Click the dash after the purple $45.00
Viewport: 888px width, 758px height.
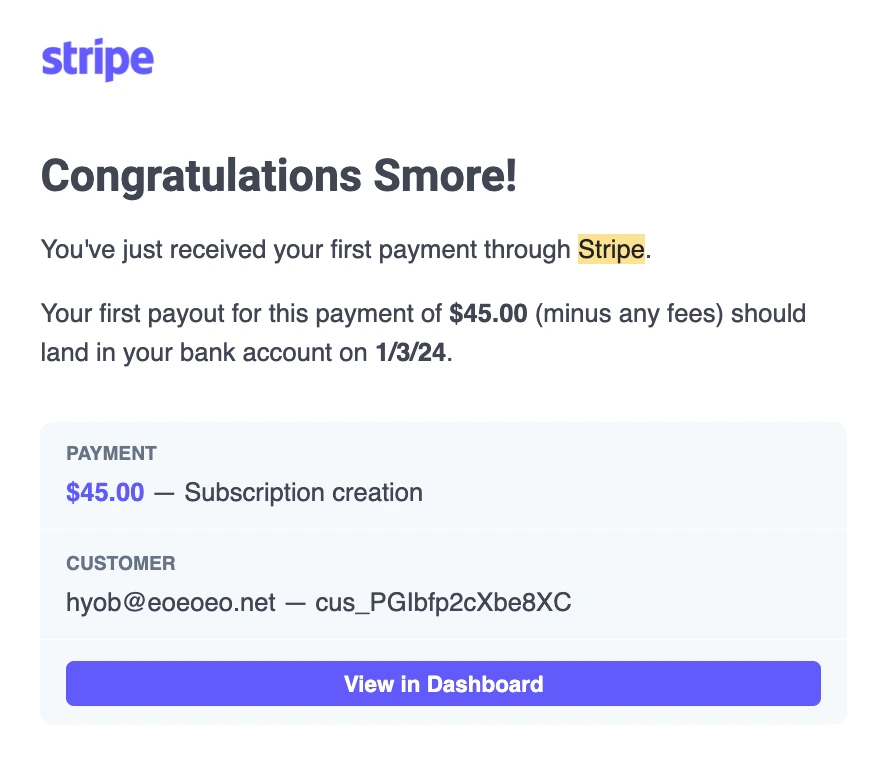(164, 493)
